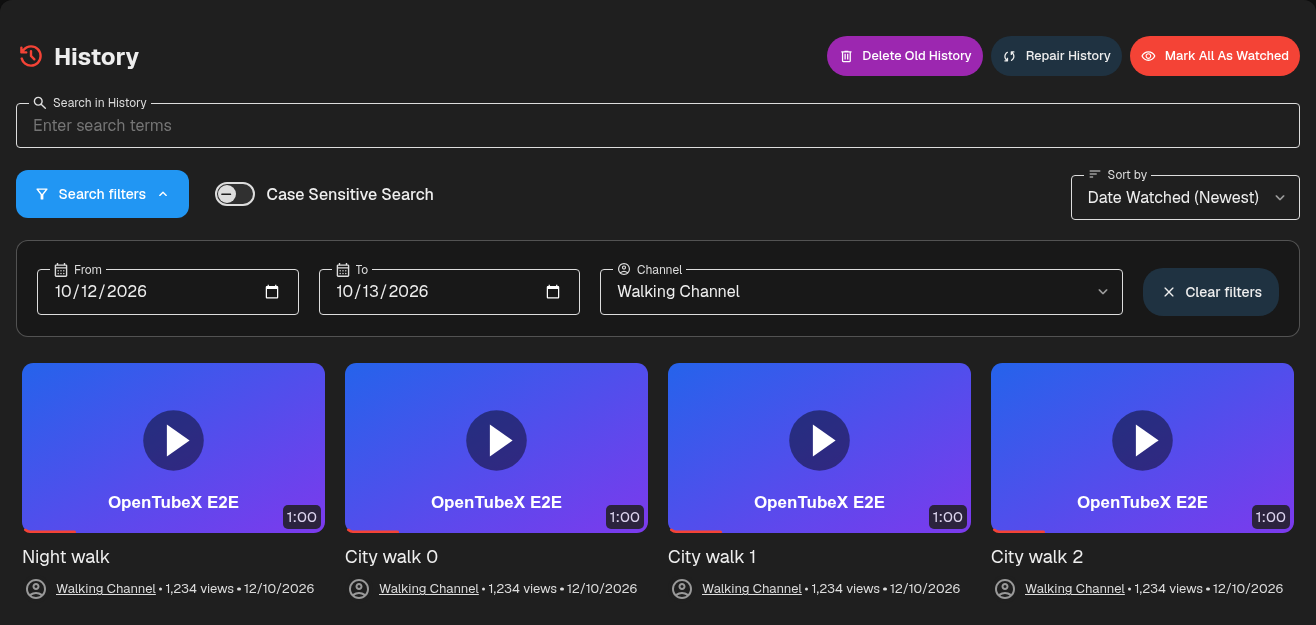Click channel avatar icon under City walk 2
The height and width of the screenshot is (625, 1316).
[x=1005, y=589]
